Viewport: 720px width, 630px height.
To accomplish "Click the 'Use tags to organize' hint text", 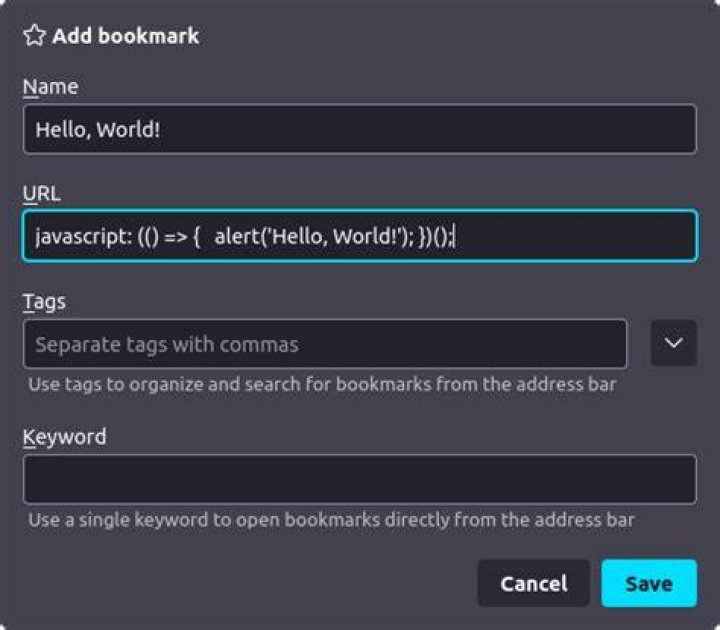I will pyautogui.click(x=322, y=384).
